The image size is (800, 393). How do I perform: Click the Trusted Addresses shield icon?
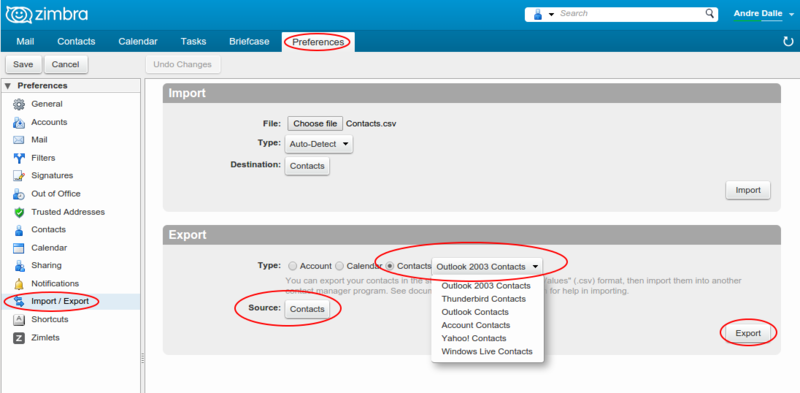click(19, 212)
